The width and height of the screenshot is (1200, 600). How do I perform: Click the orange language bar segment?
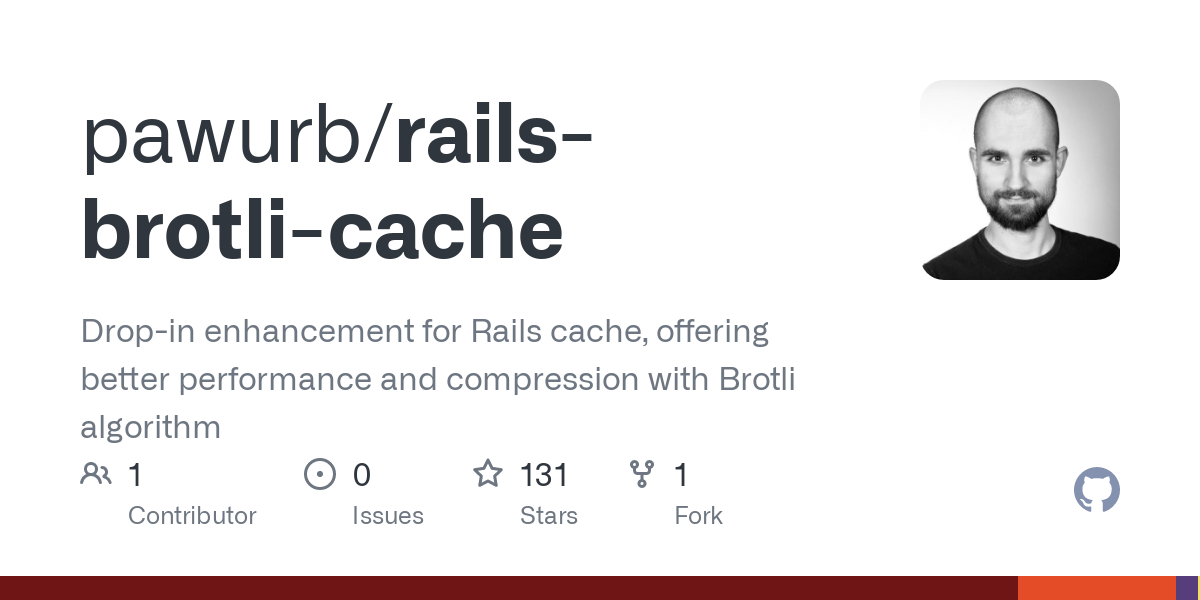pyautogui.click(x=1097, y=588)
